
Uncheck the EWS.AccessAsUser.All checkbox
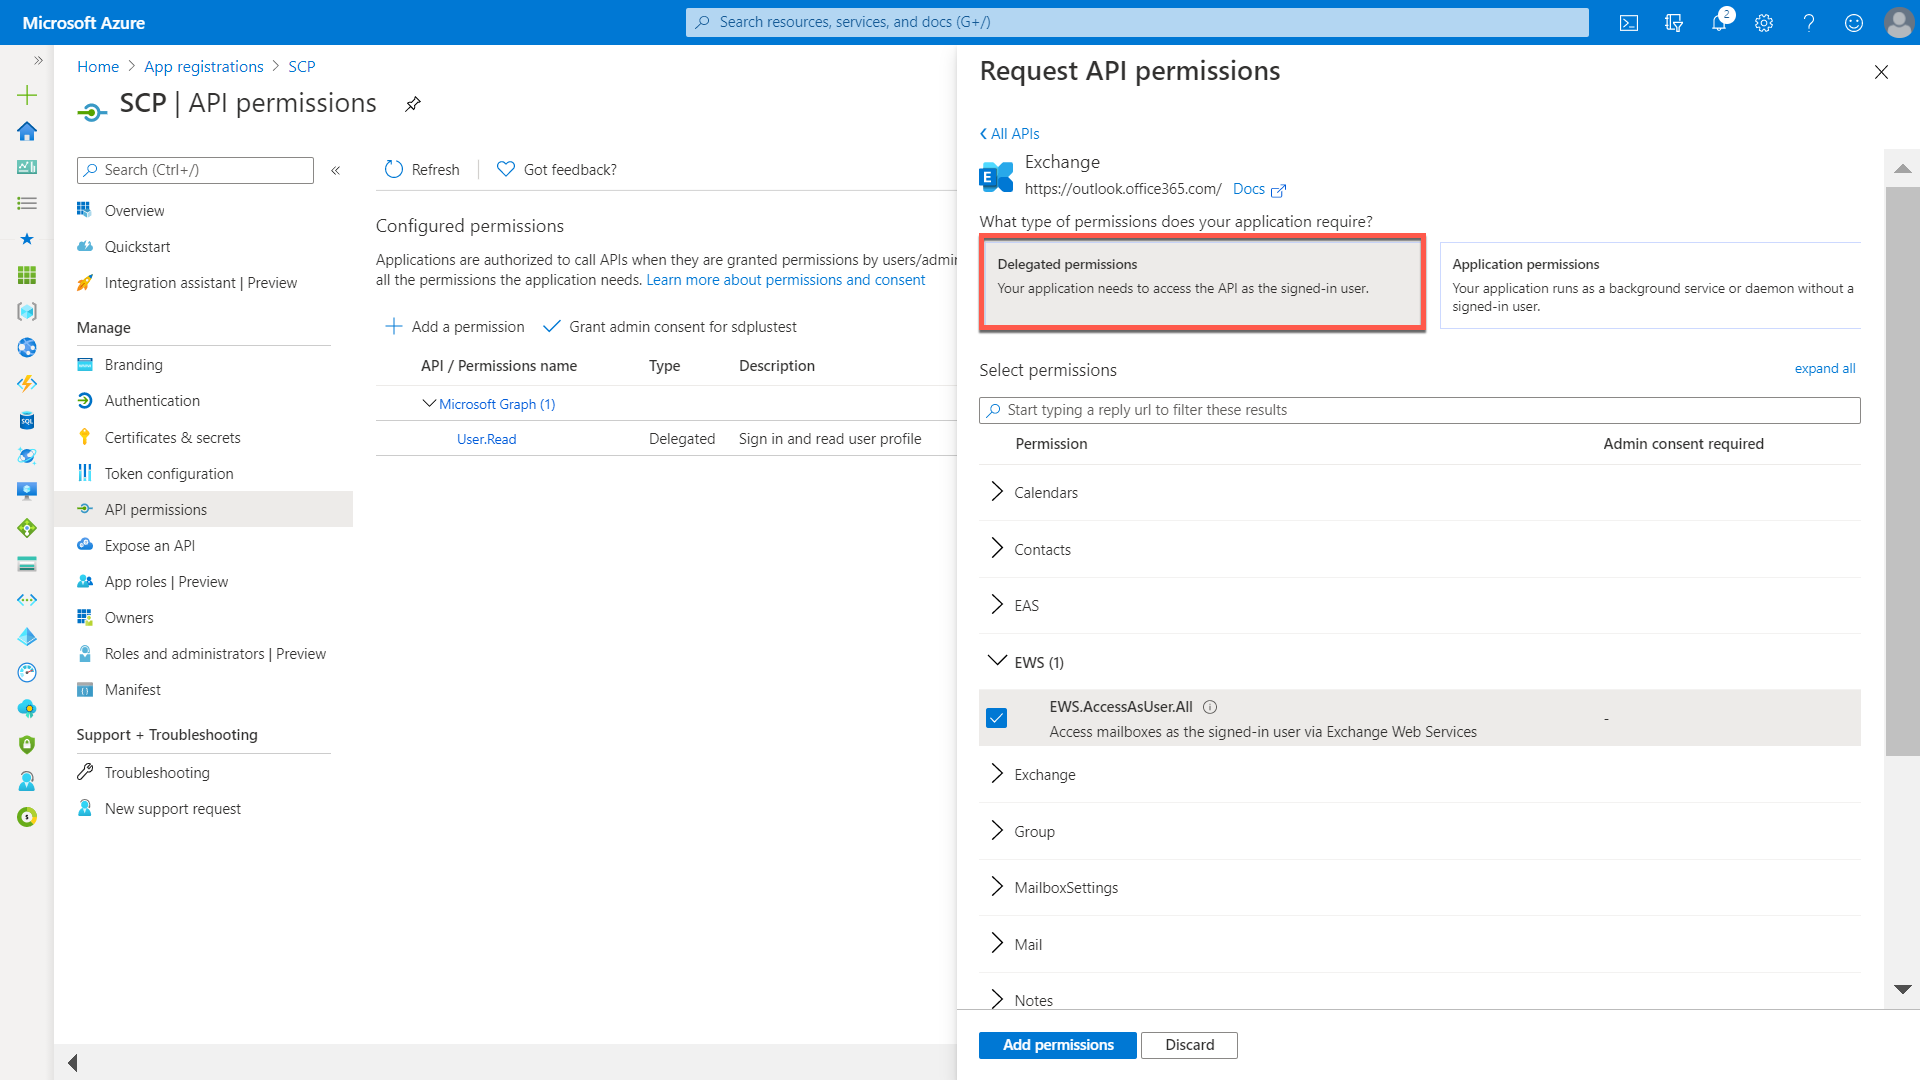996,718
